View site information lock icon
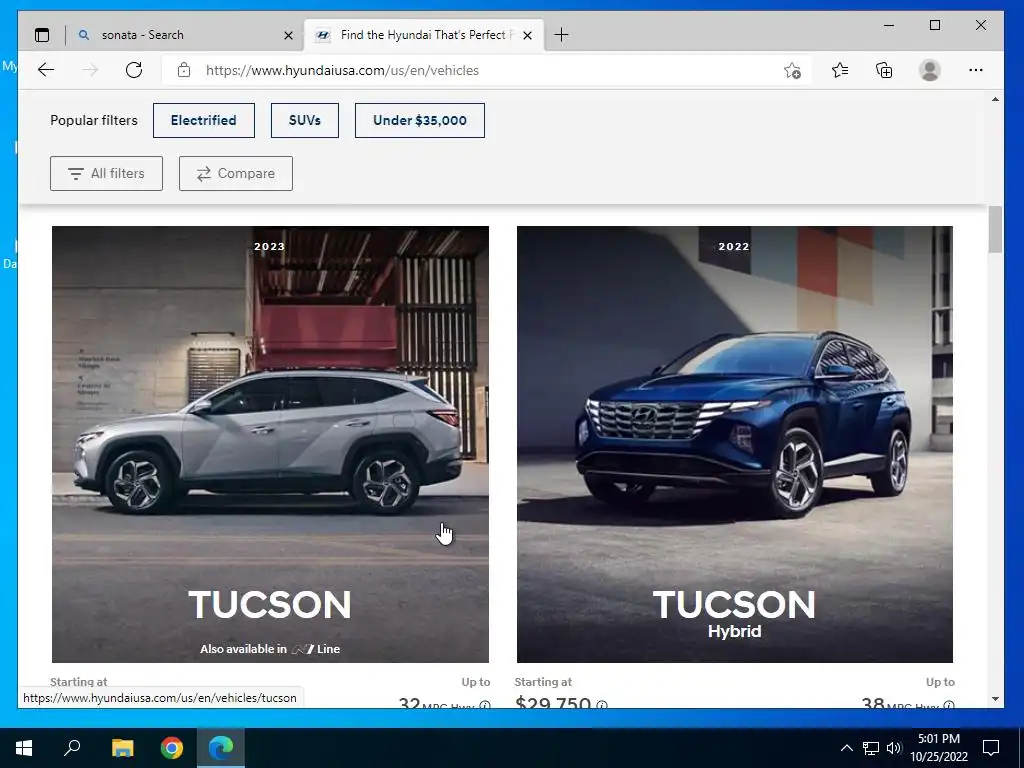The height and width of the screenshot is (768, 1024). click(x=184, y=70)
